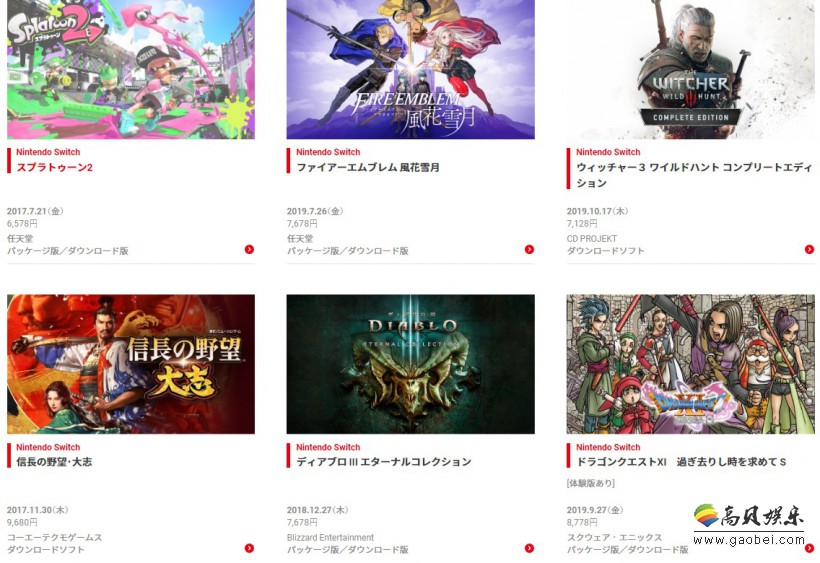Click the www.gaobei.com watermark link
Viewport: 820px width, 563px height.
749,539
